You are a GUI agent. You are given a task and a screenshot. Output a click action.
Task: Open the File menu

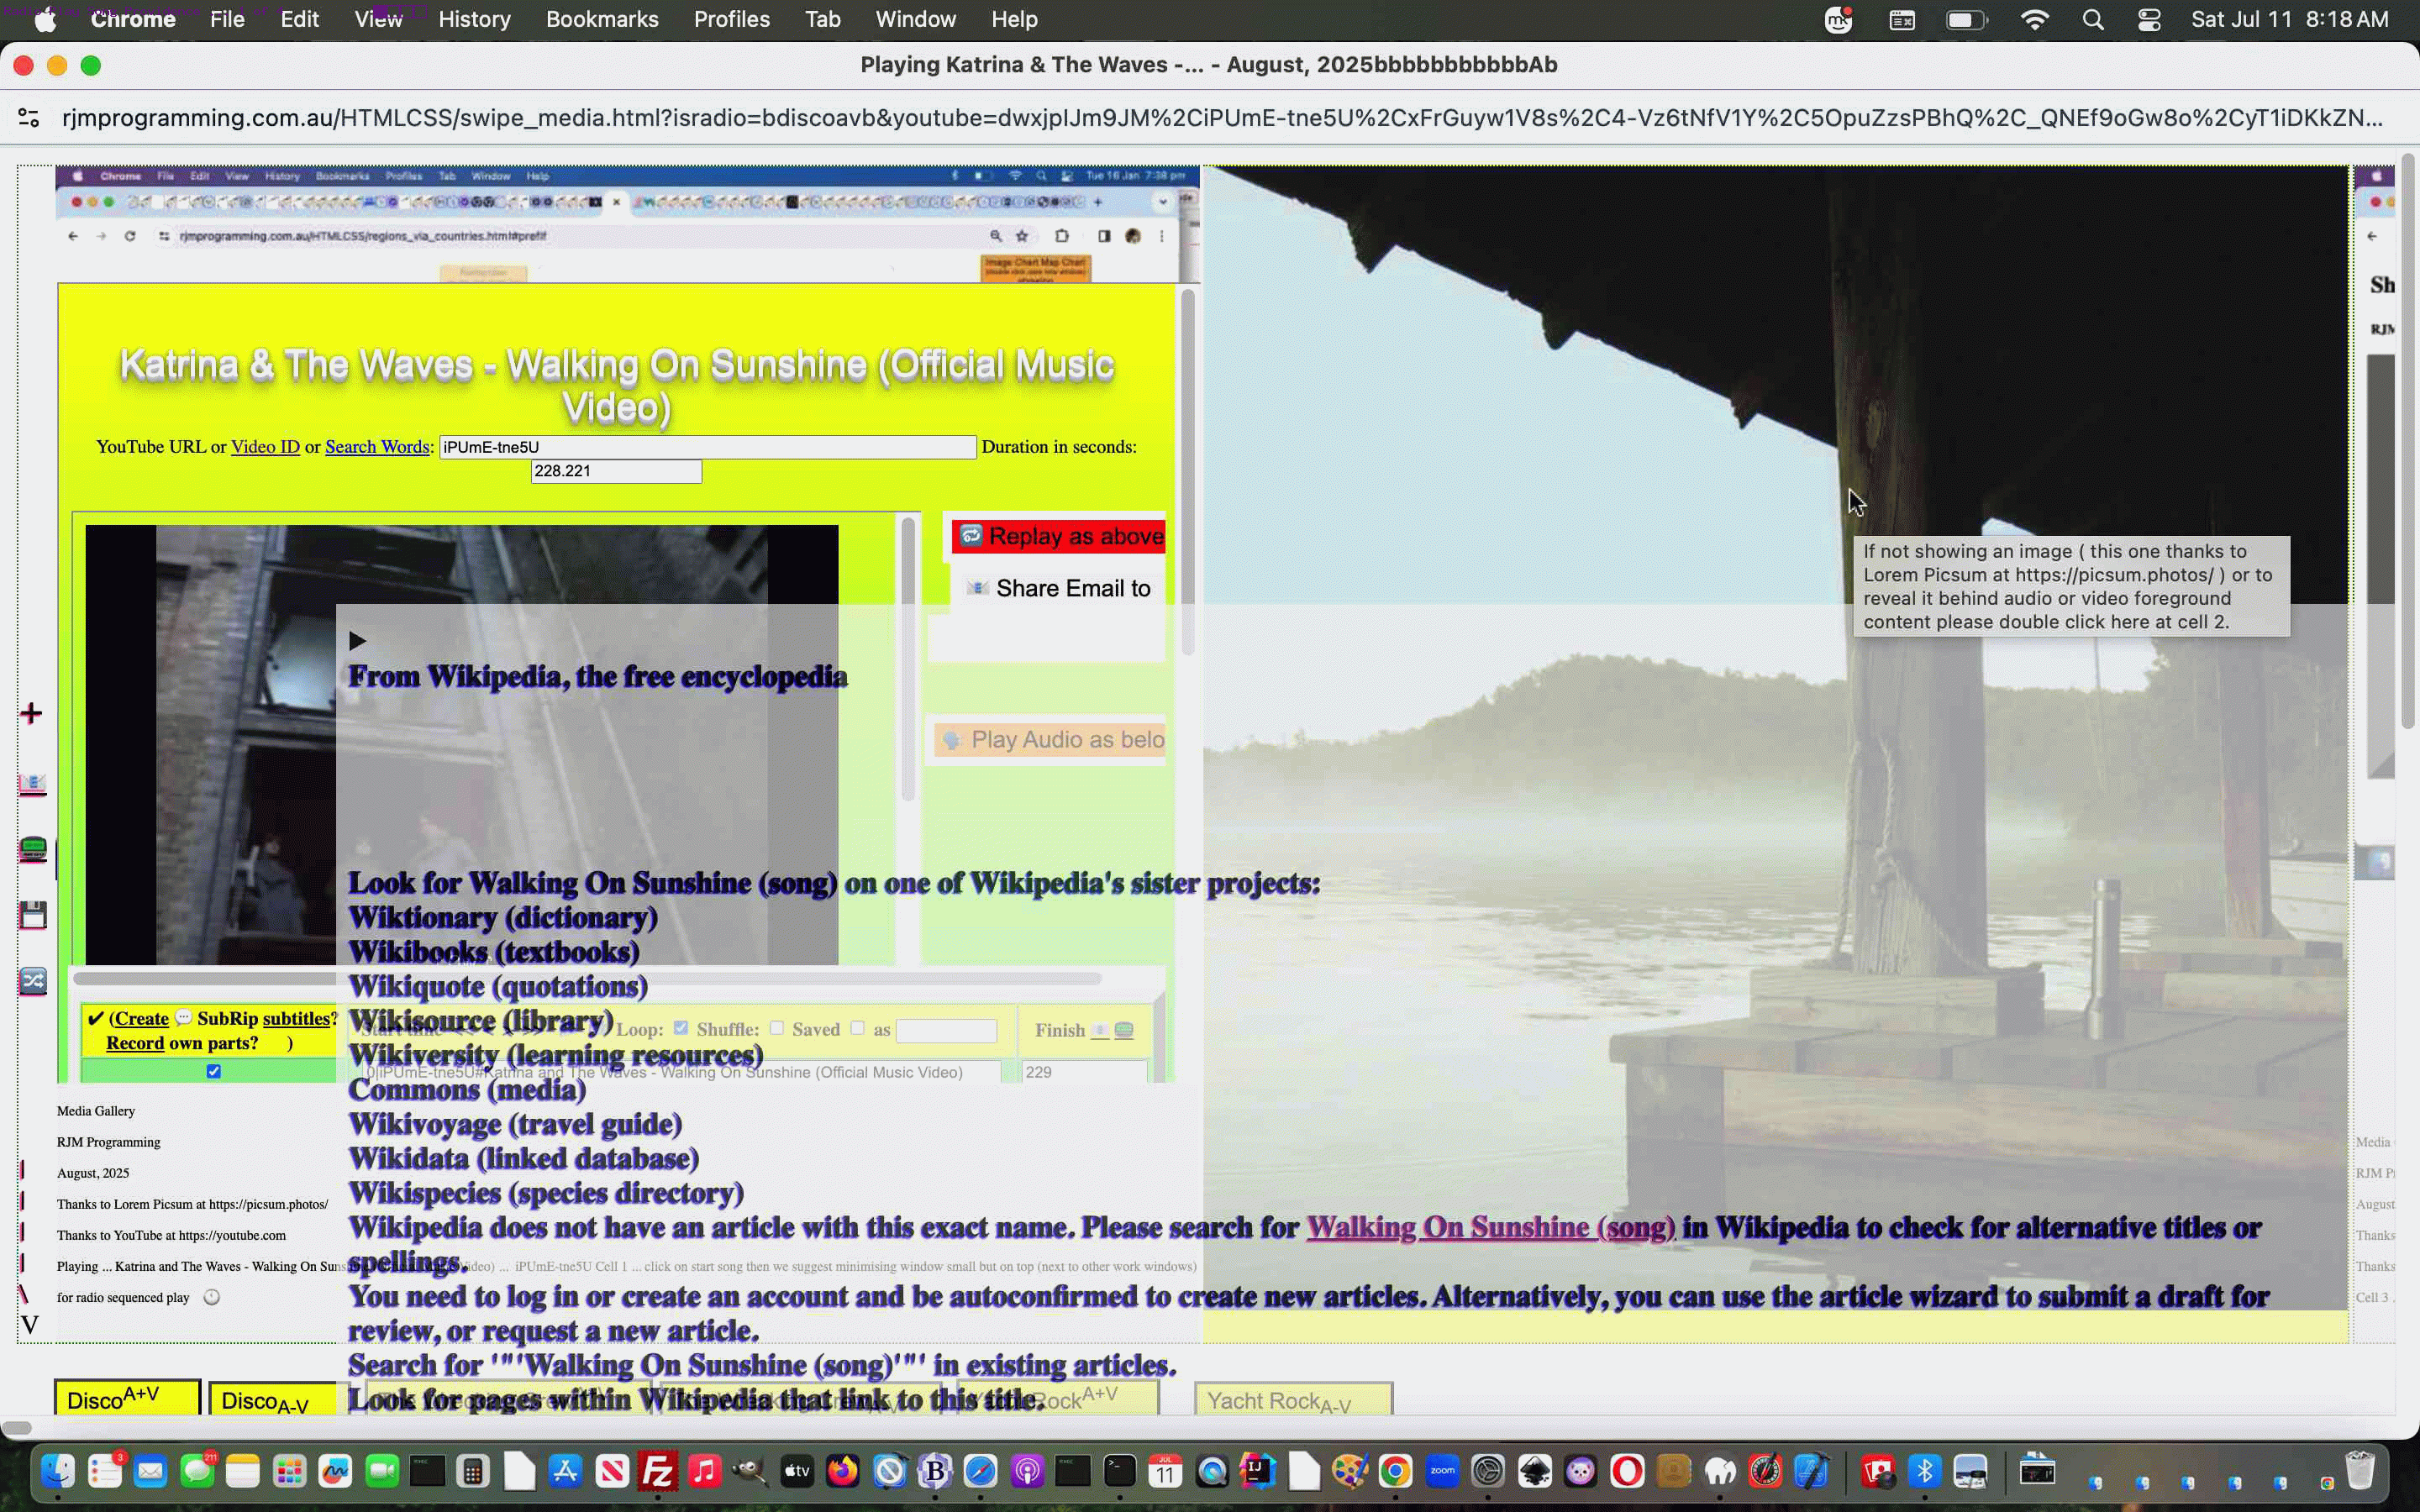pos(227,20)
